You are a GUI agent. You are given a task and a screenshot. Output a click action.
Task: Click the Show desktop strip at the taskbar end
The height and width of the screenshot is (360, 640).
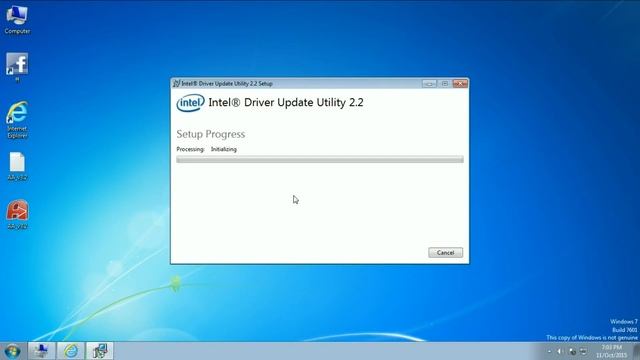(x=636, y=351)
